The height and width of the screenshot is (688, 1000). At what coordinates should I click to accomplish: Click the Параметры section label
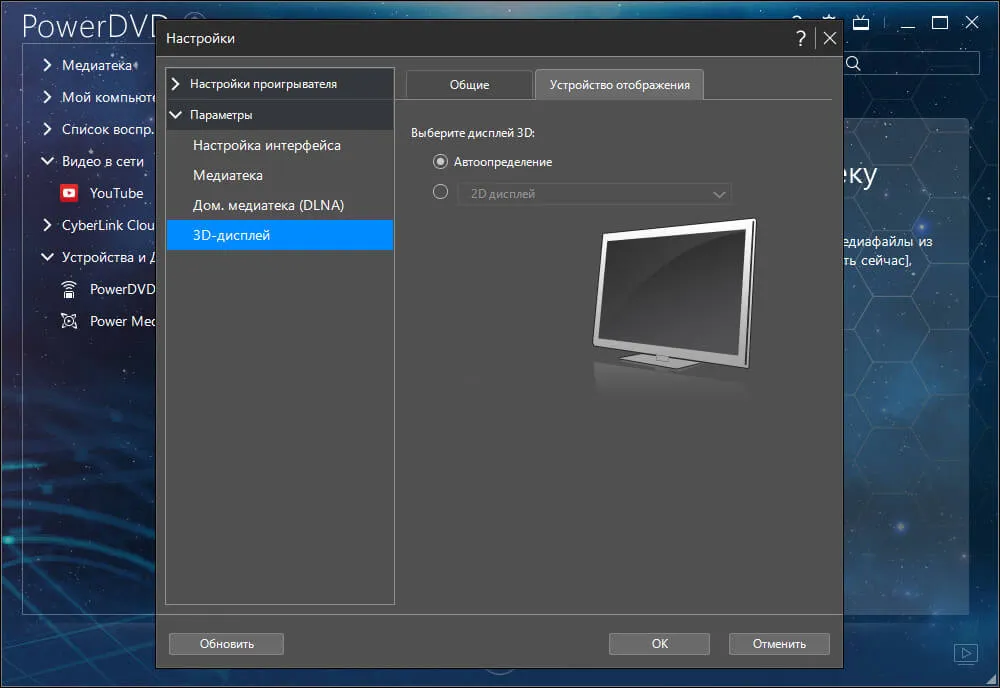(221, 115)
